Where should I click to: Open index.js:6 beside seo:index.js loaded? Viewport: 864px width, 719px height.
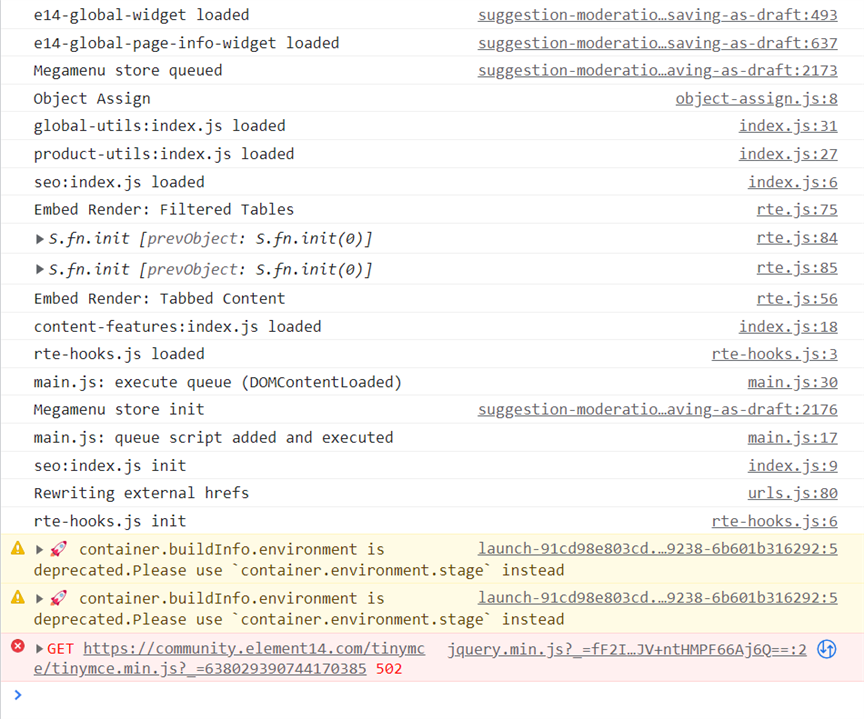tap(792, 181)
